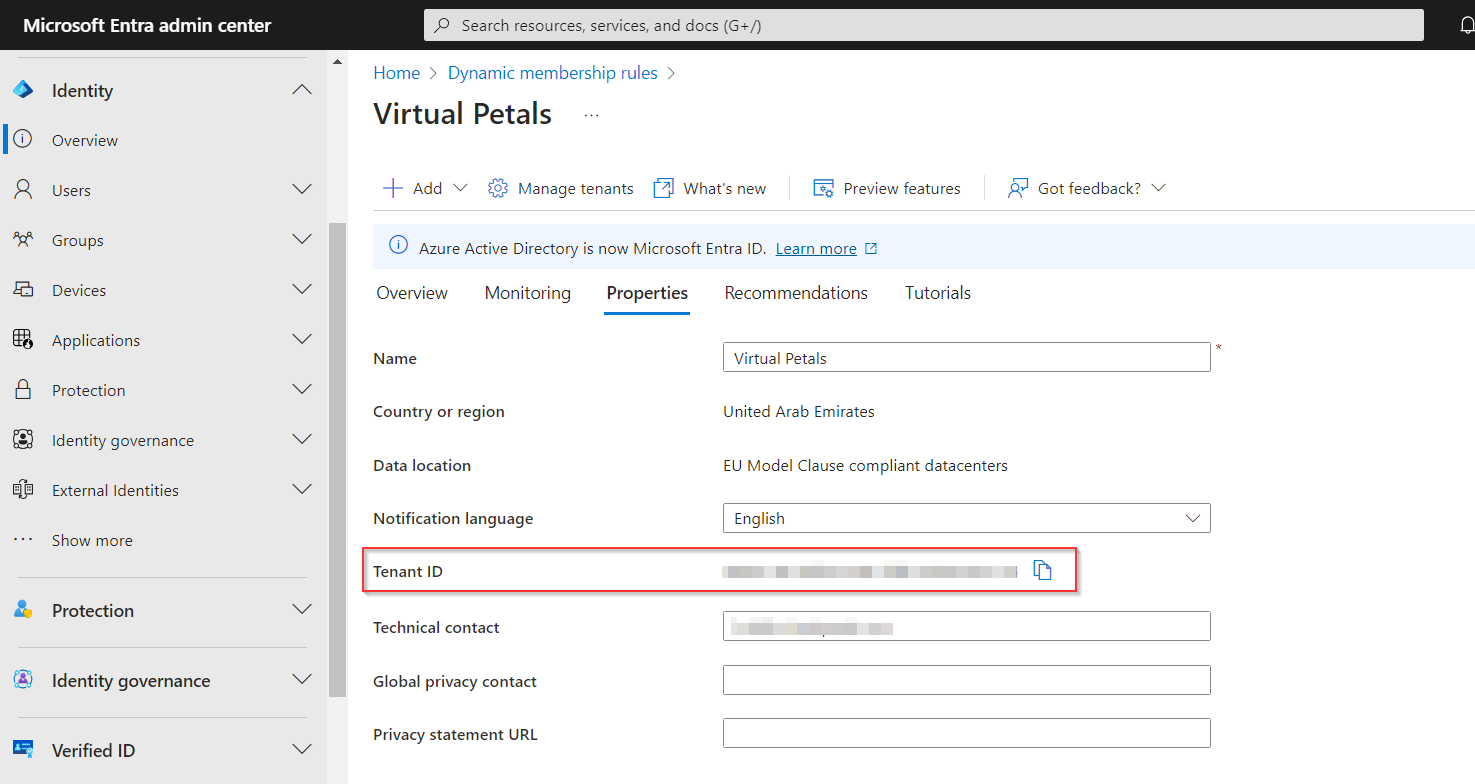Open notifications bell icon

(1465, 26)
